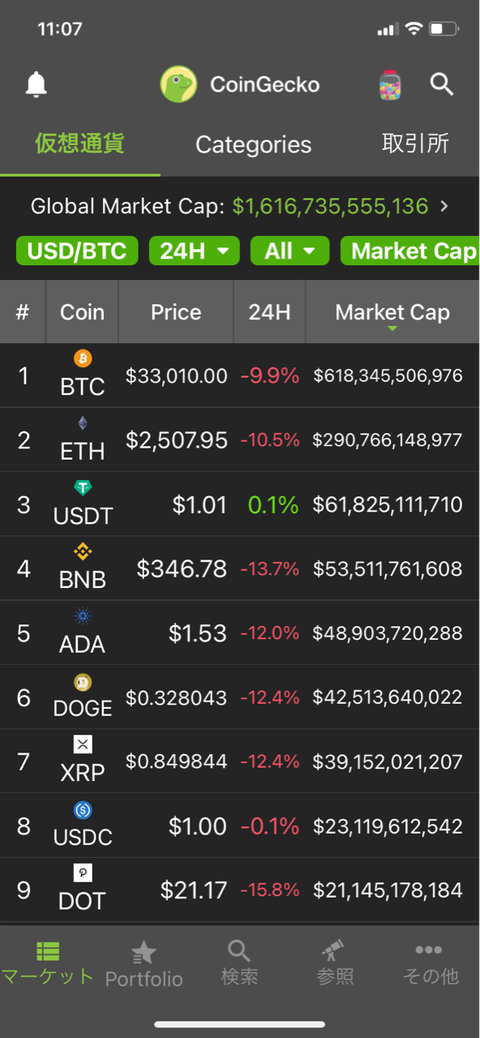Open the telescope 参照 tab
Image resolution: width=480 pixels, height=1038 pixels.
pos(333,963)
